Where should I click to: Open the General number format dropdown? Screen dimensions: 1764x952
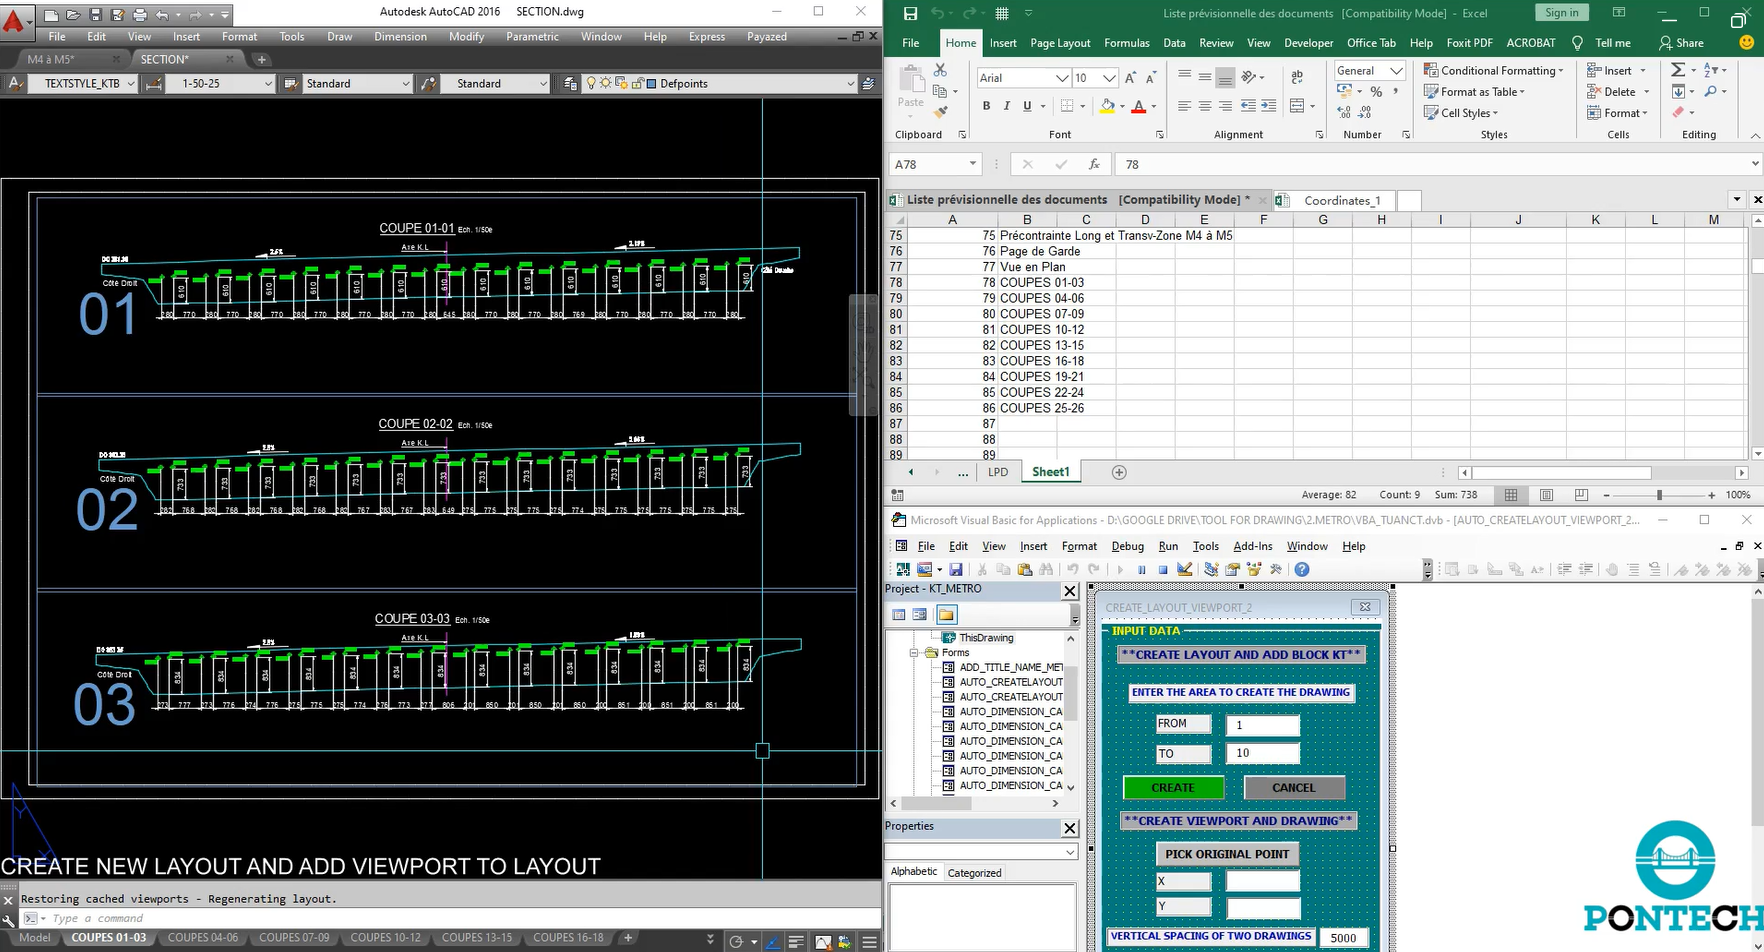tap(1397, 71)
